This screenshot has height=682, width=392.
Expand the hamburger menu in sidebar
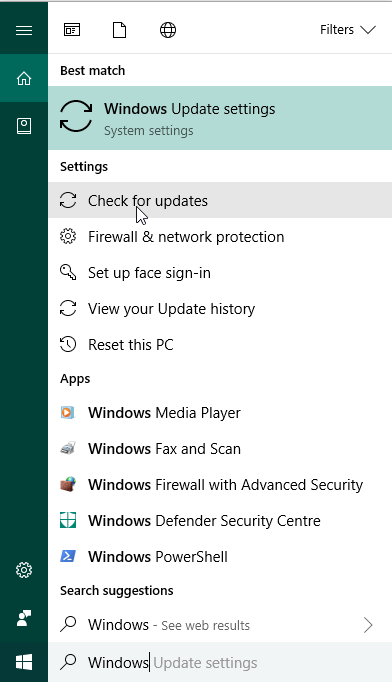coord(24,30)
